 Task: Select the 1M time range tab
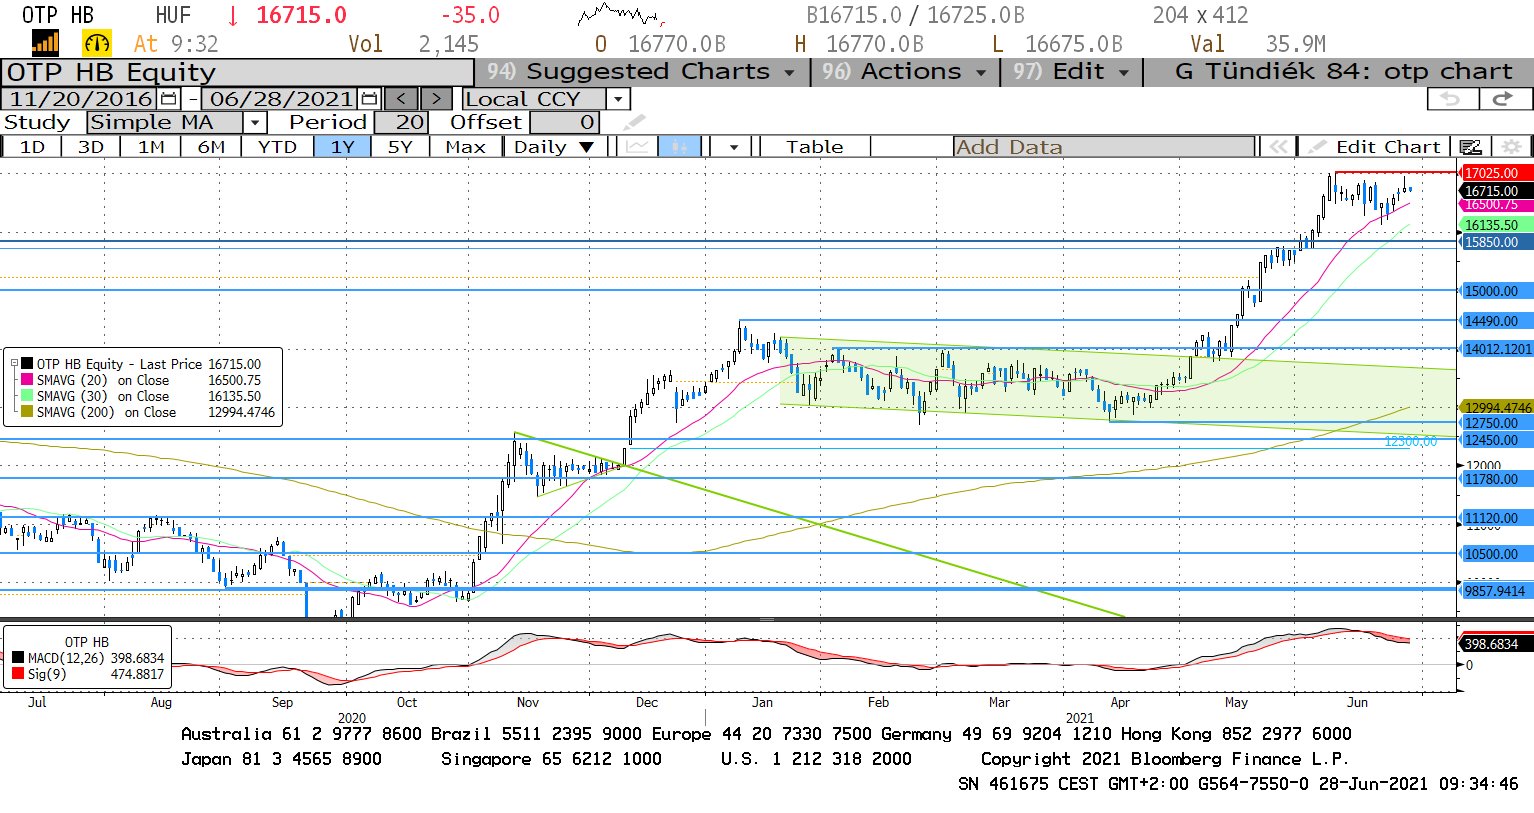pos(151,147)
